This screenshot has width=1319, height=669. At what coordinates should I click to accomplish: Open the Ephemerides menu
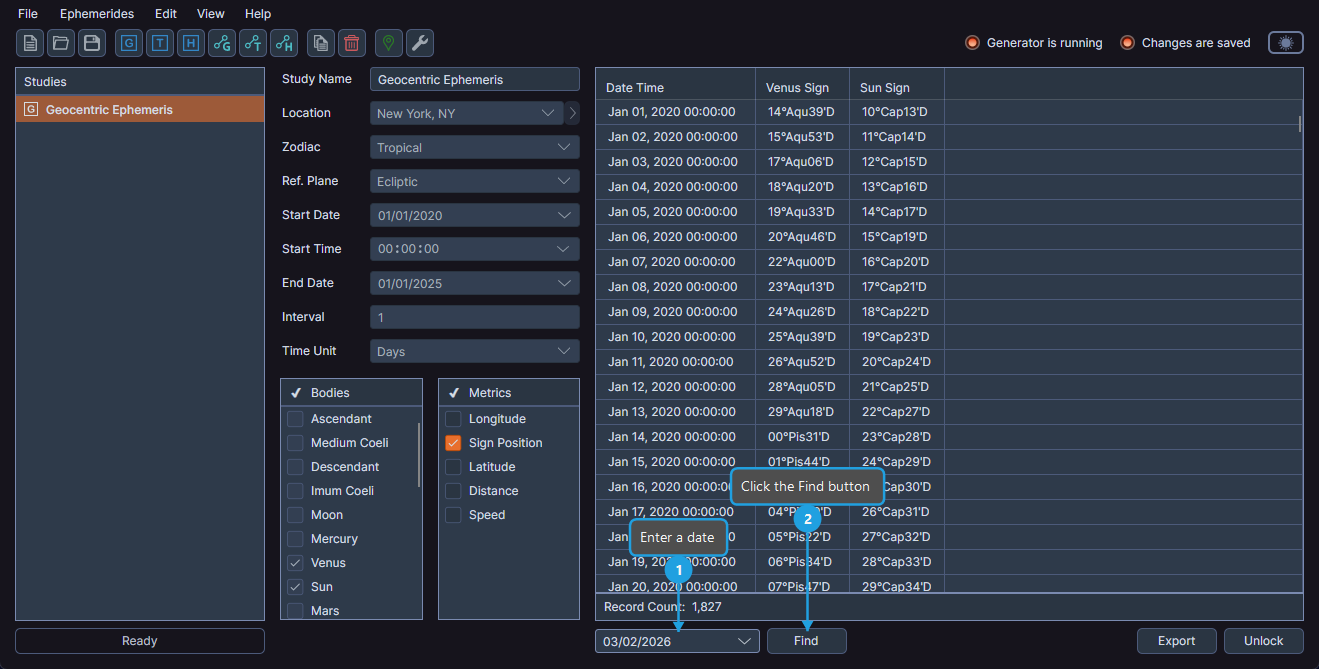pos(96,13)
